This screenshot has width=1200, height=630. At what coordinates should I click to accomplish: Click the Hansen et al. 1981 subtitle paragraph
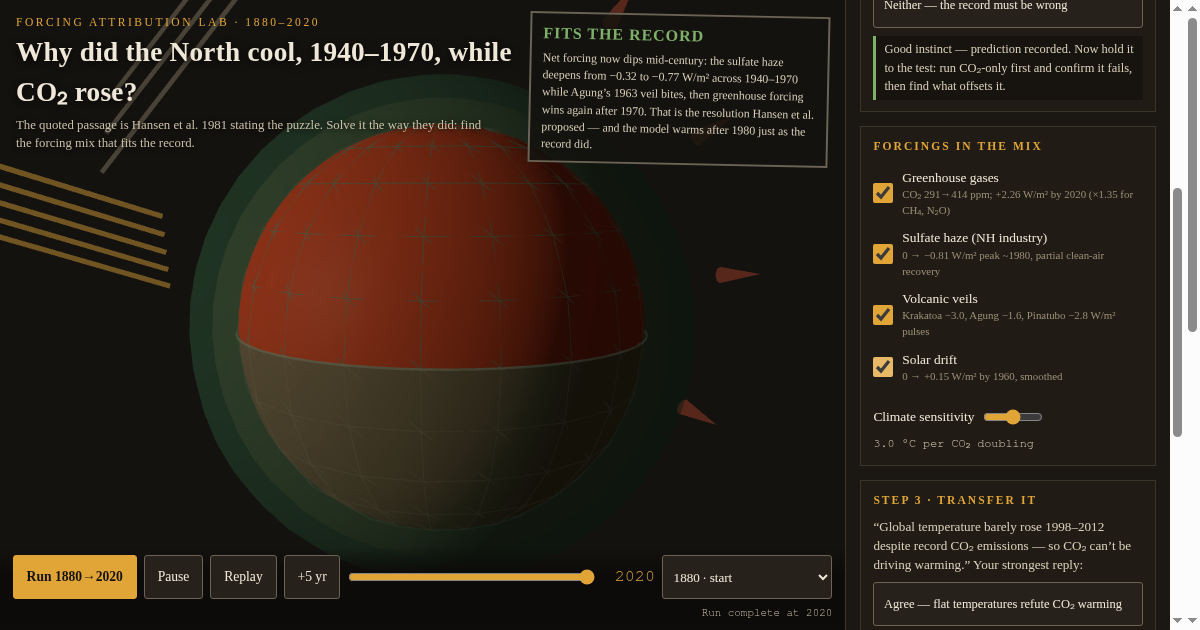[248, 134]
